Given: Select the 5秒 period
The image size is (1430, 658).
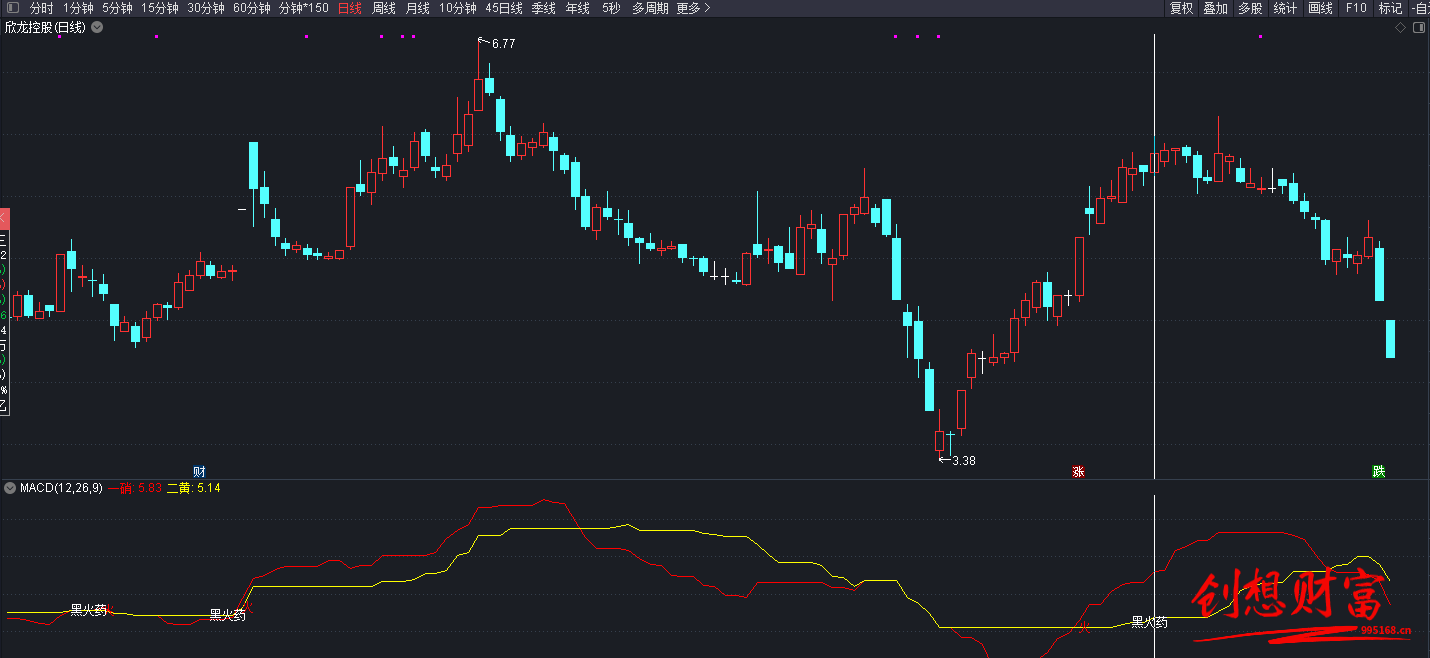Looking at the screenshot, I should coord(611,8).
